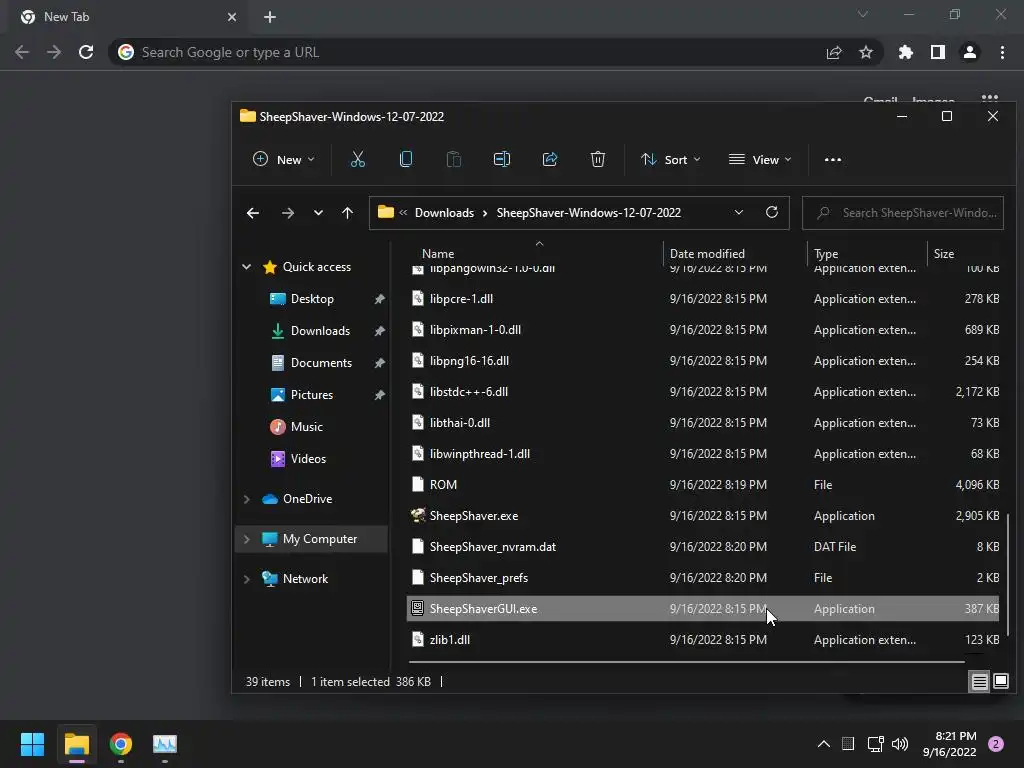The height and width of the screenshot is (768, 1024).
Task: Expand the My Computer tree node
Action: (246, 539)
